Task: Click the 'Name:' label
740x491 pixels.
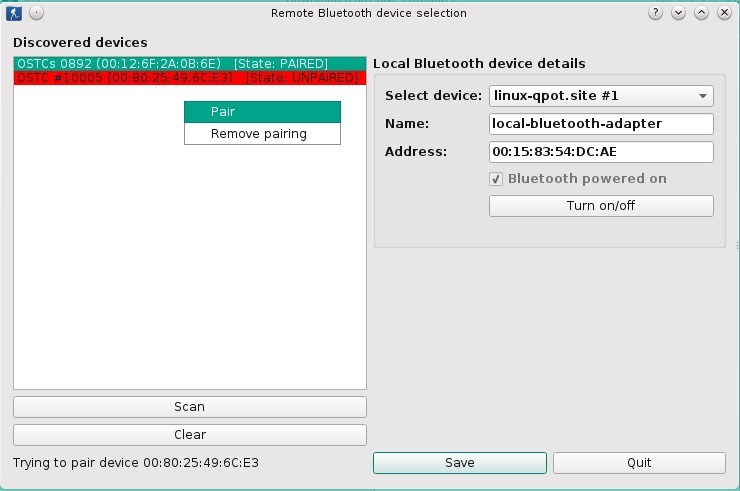Action: click(407, 124)
